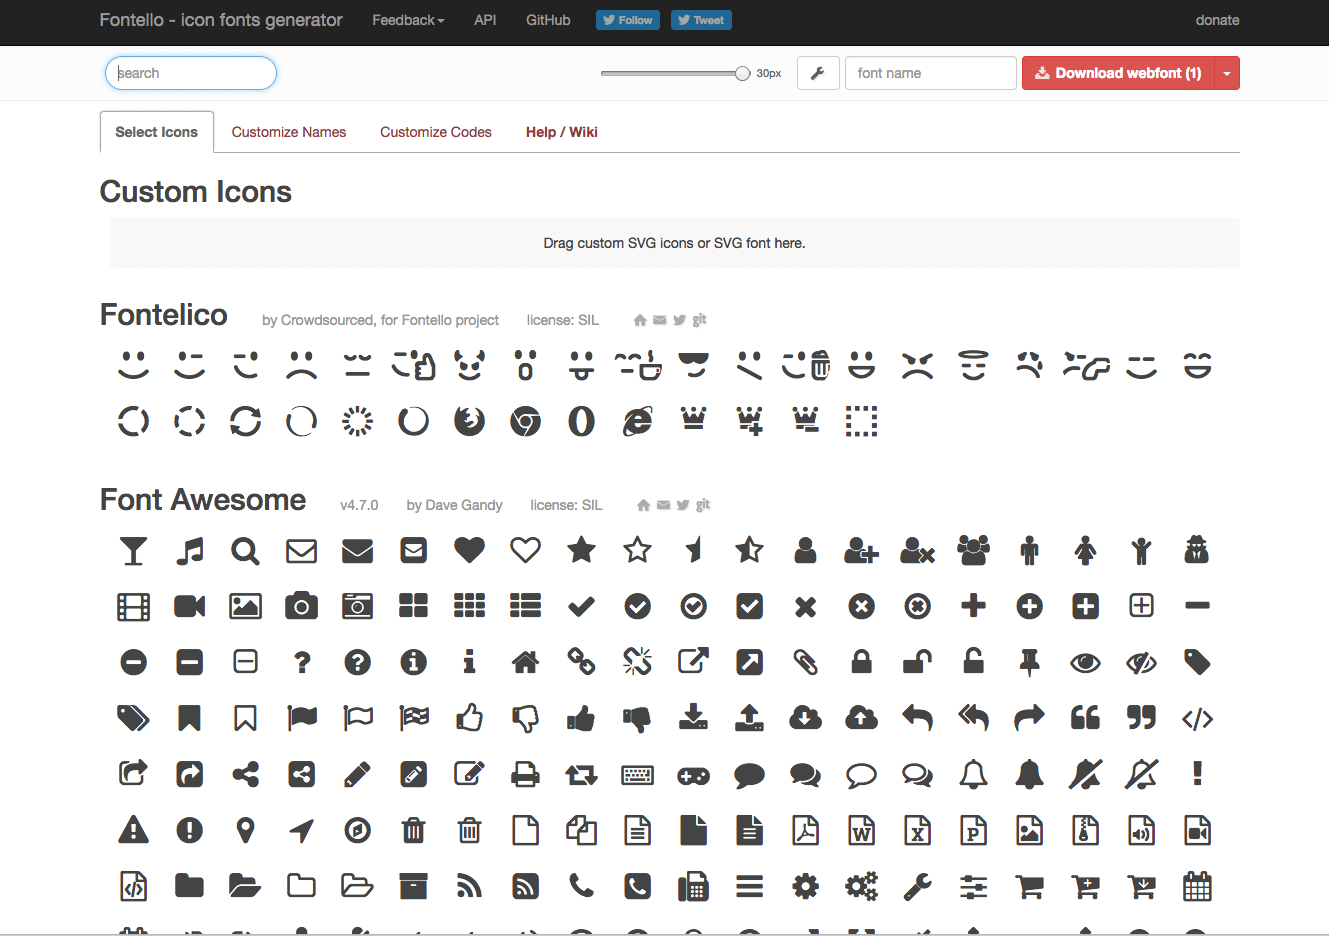
Task: Select the crown-plus icon in Fontelico
Action: pyautogui.click(x=749, y=422)
